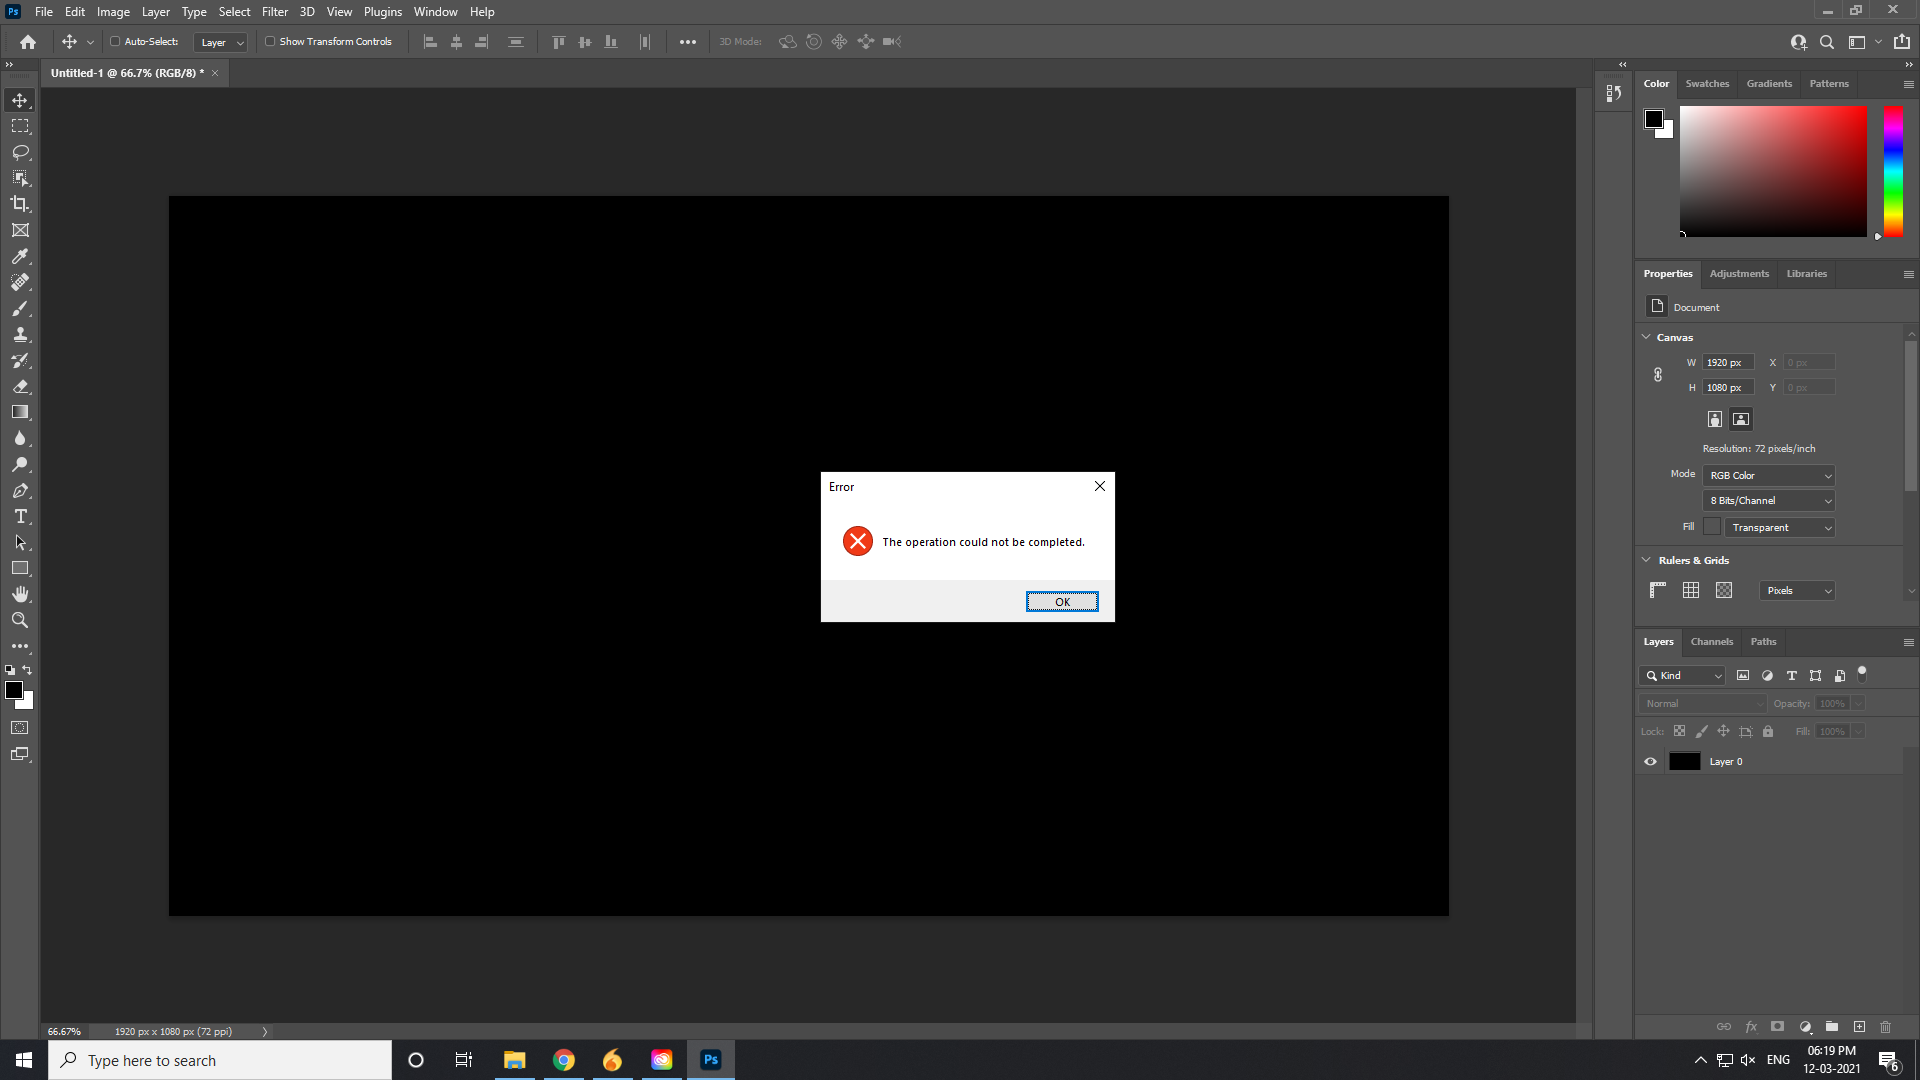Create a new layer
This screenshot has height=1080, width=1920.
(1859, 1027)
